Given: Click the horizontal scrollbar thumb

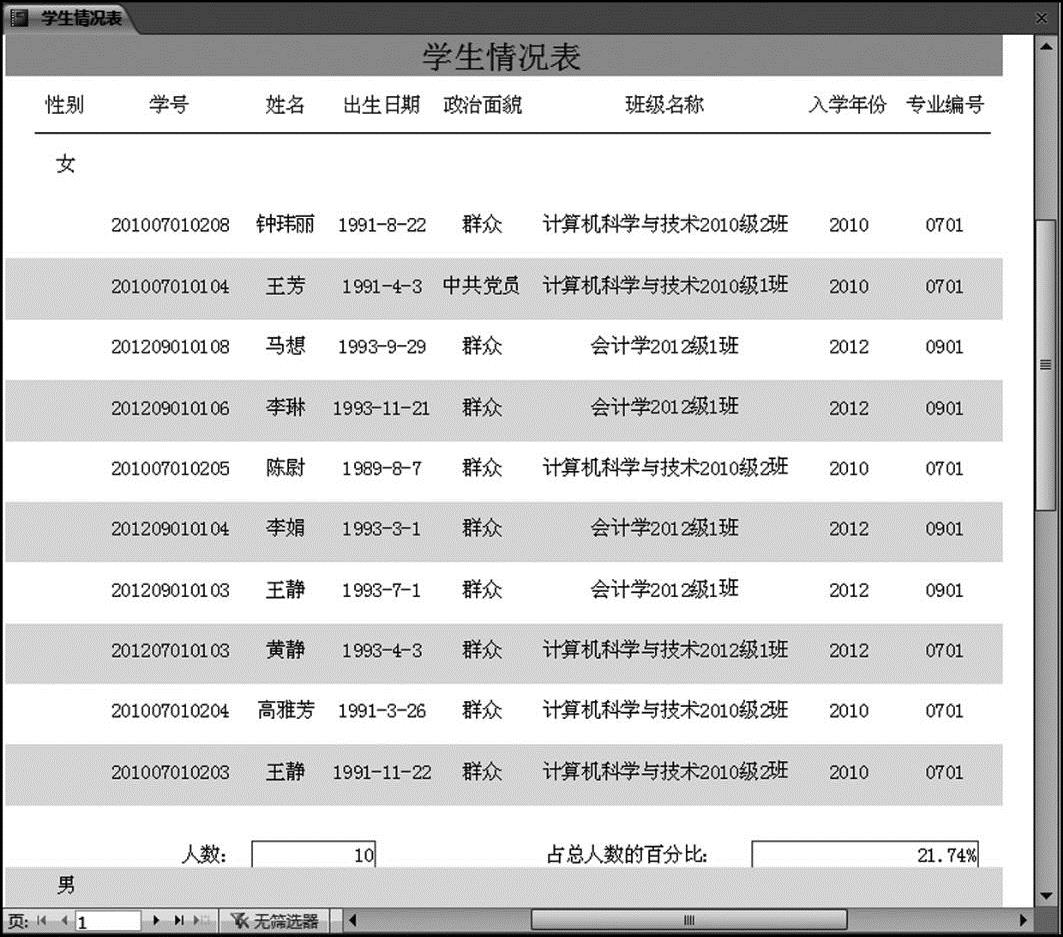Looking at the screenshot, I should point(689,921).
